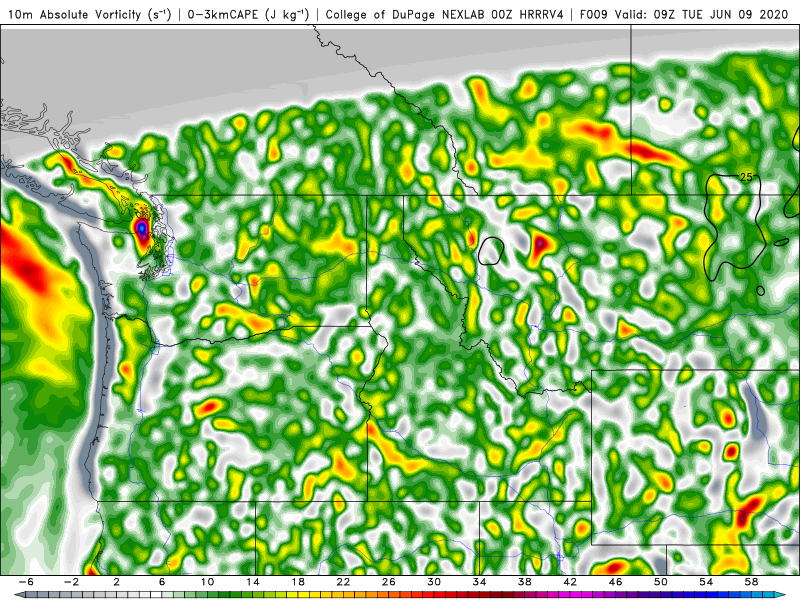Click the colorbar label "18"
Image resolution: width=800 pixels, height=600 pixels.
point(297,582)
